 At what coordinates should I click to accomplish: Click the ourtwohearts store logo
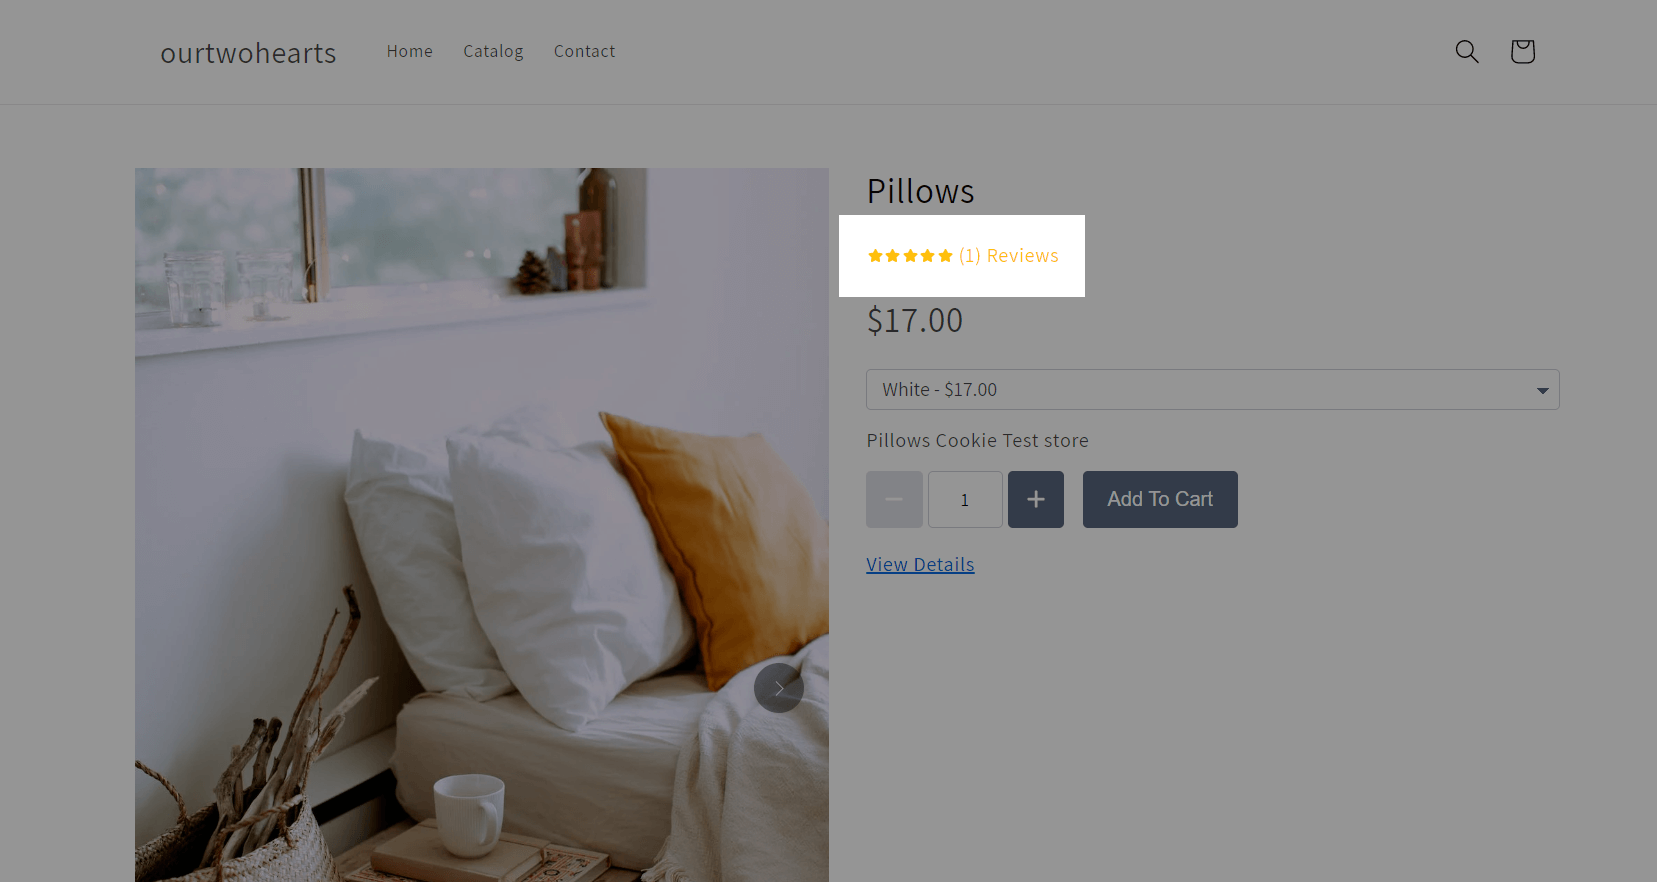click(x=248, y=53)
